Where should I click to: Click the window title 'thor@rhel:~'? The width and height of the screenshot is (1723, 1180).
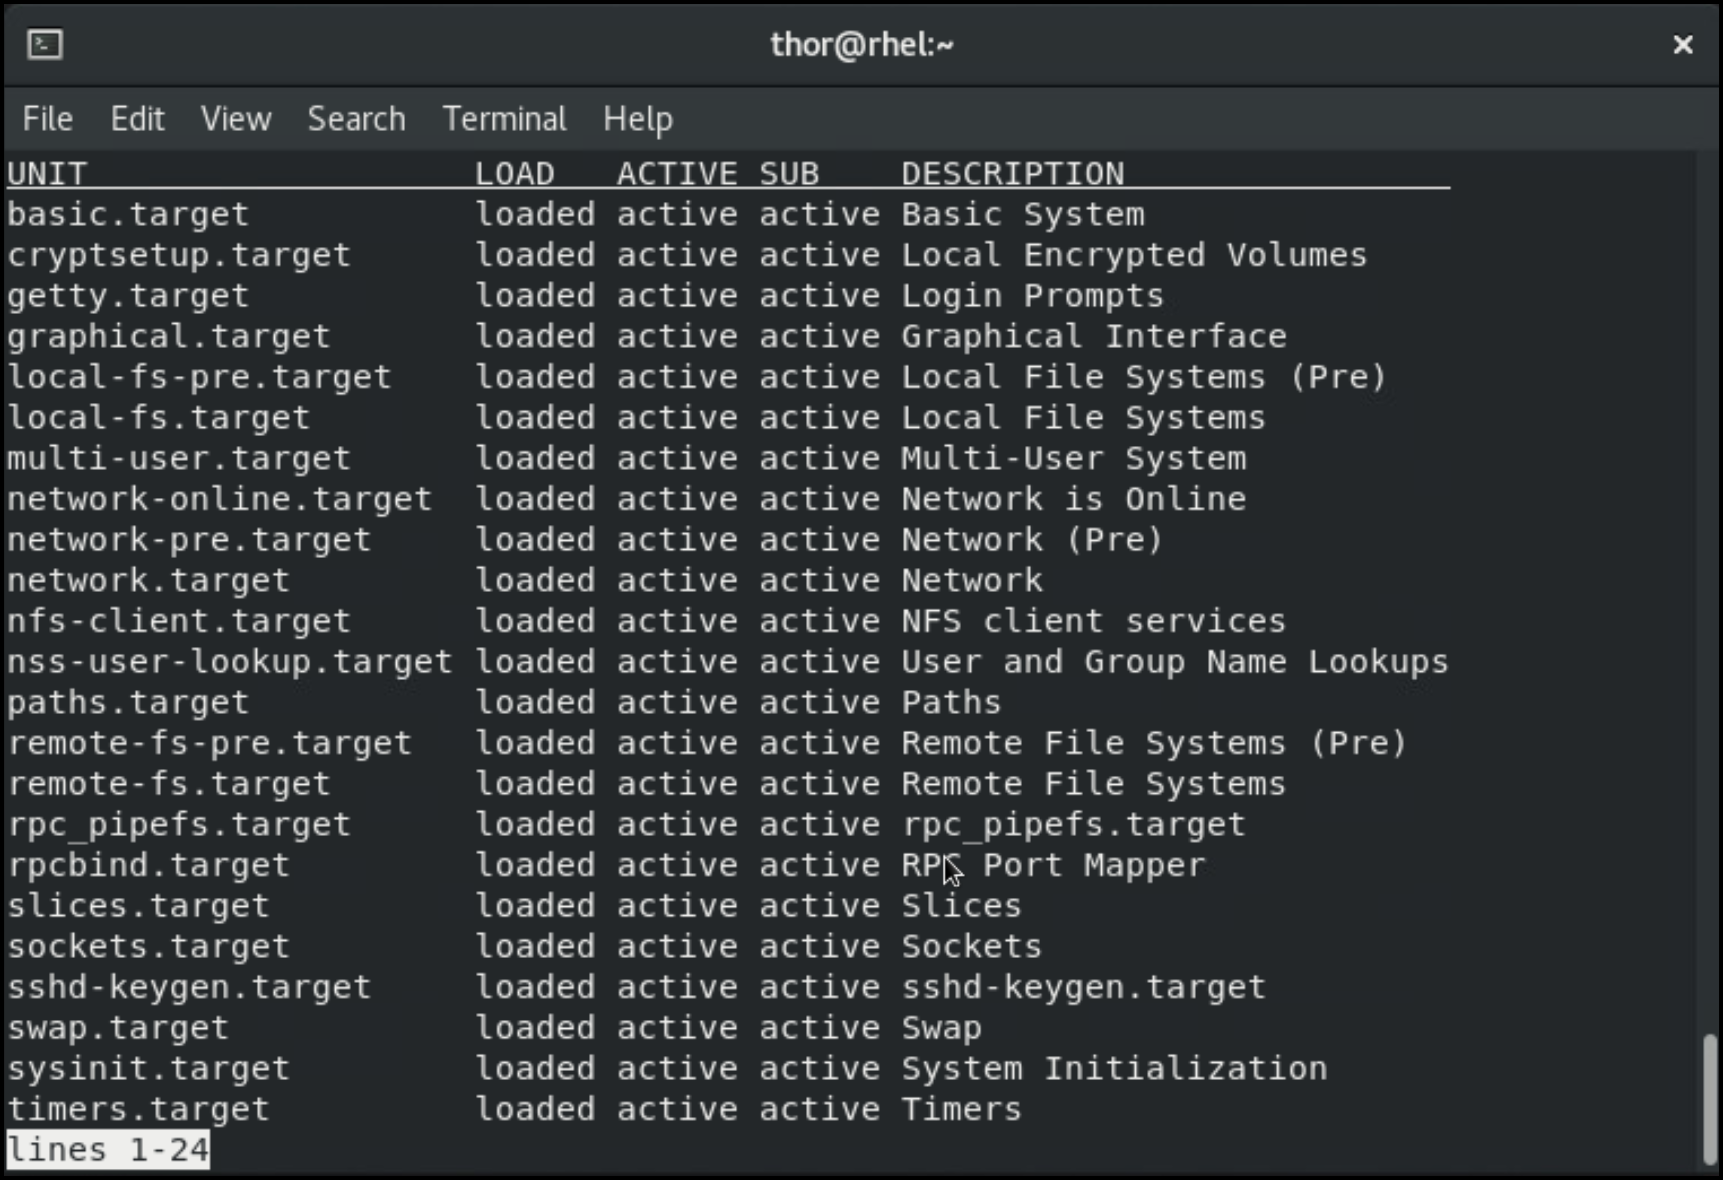[x=861, y=44]
